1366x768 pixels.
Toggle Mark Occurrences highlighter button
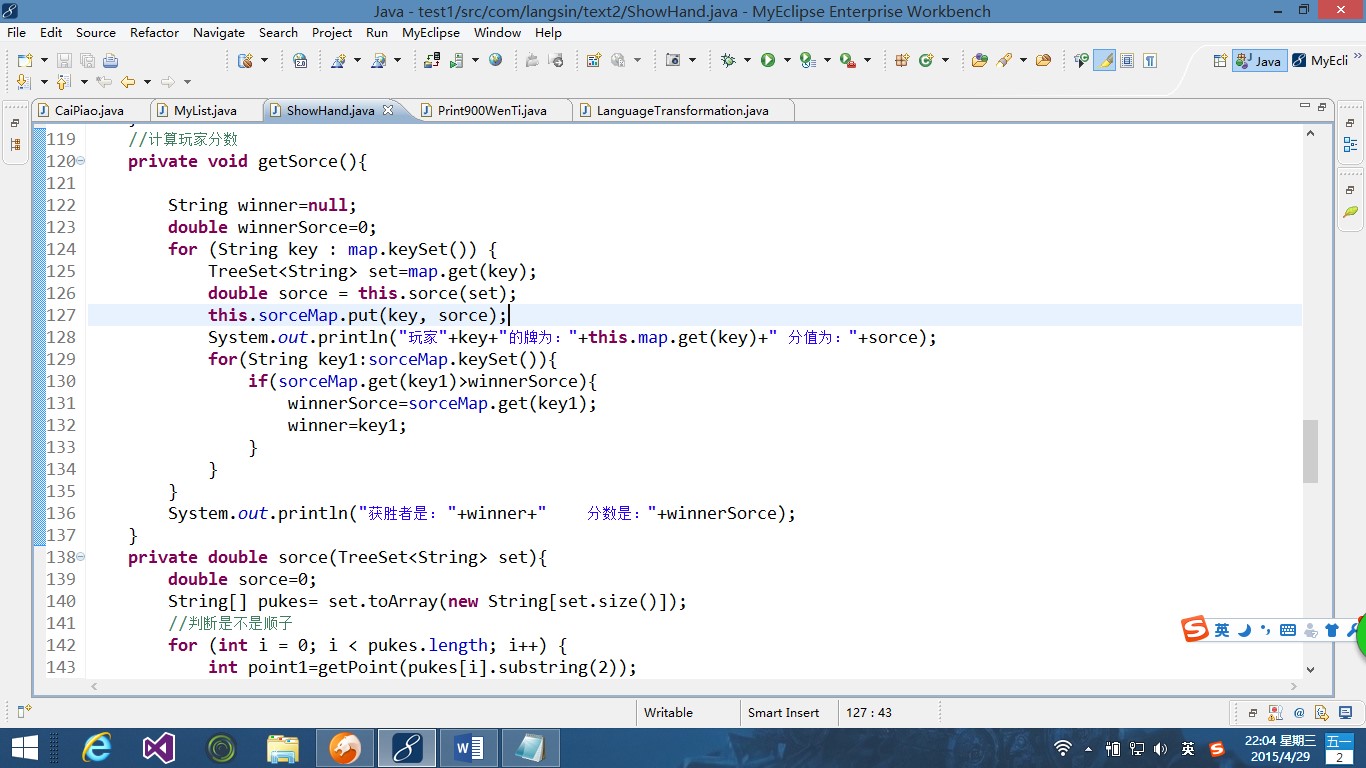click(1104, 60)
